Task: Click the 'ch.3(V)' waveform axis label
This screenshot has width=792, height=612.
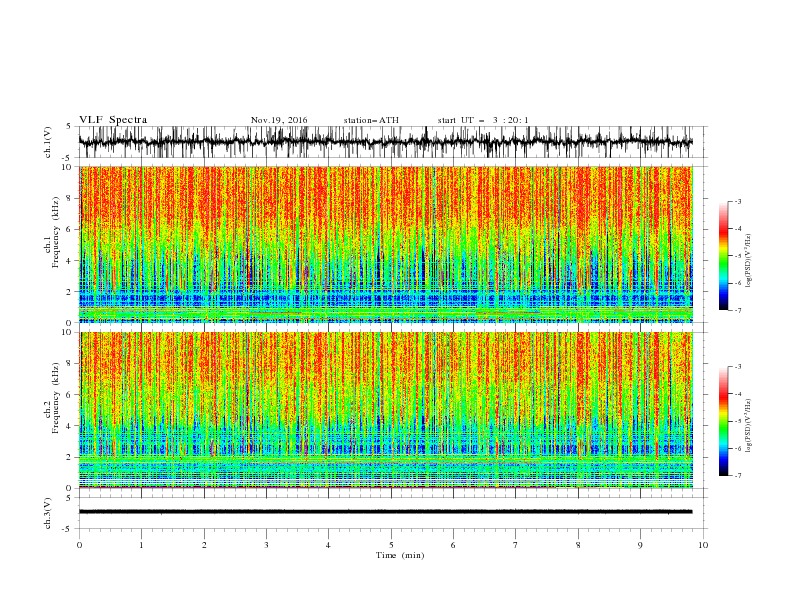Action: point(48,513)
